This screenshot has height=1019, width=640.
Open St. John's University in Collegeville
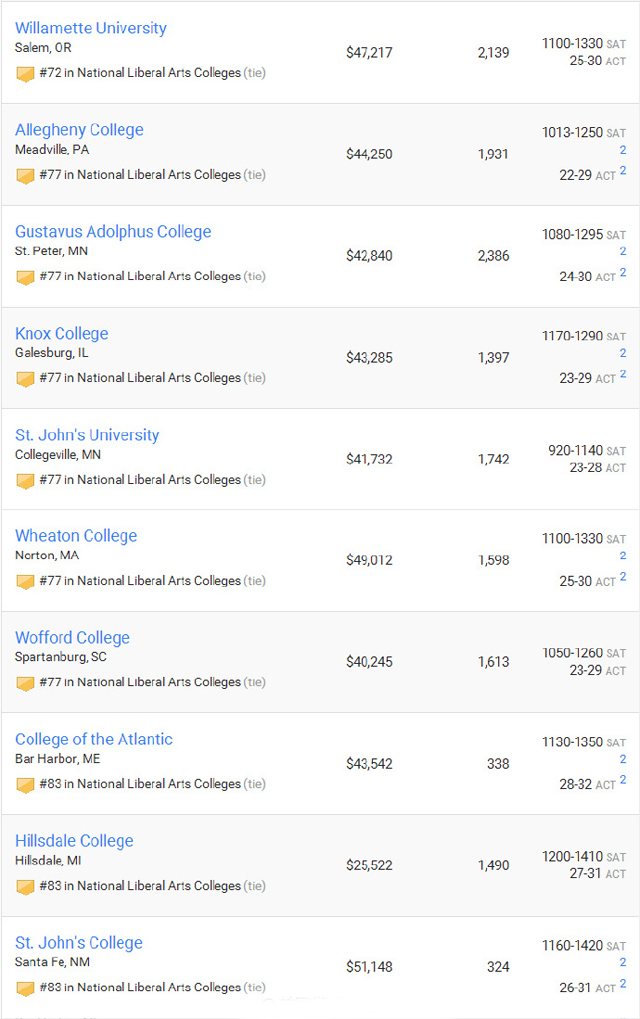87,435
